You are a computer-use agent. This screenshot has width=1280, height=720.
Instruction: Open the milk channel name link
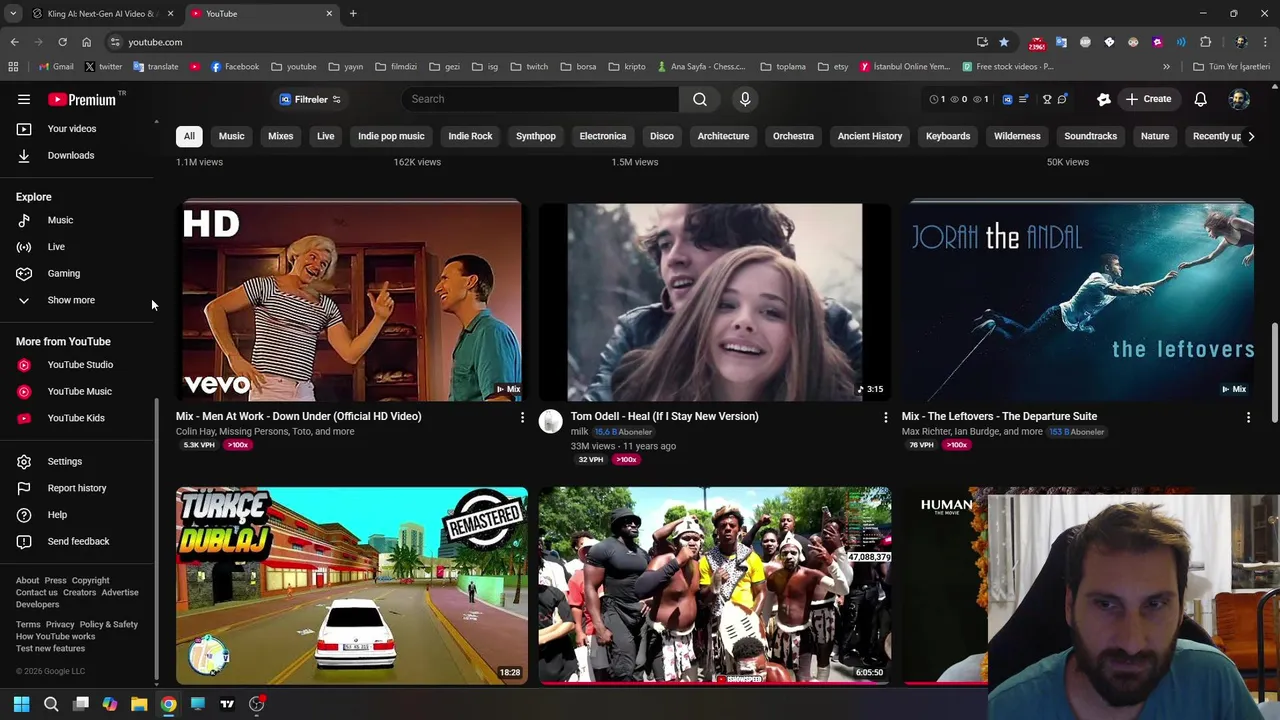click(579, 432)
